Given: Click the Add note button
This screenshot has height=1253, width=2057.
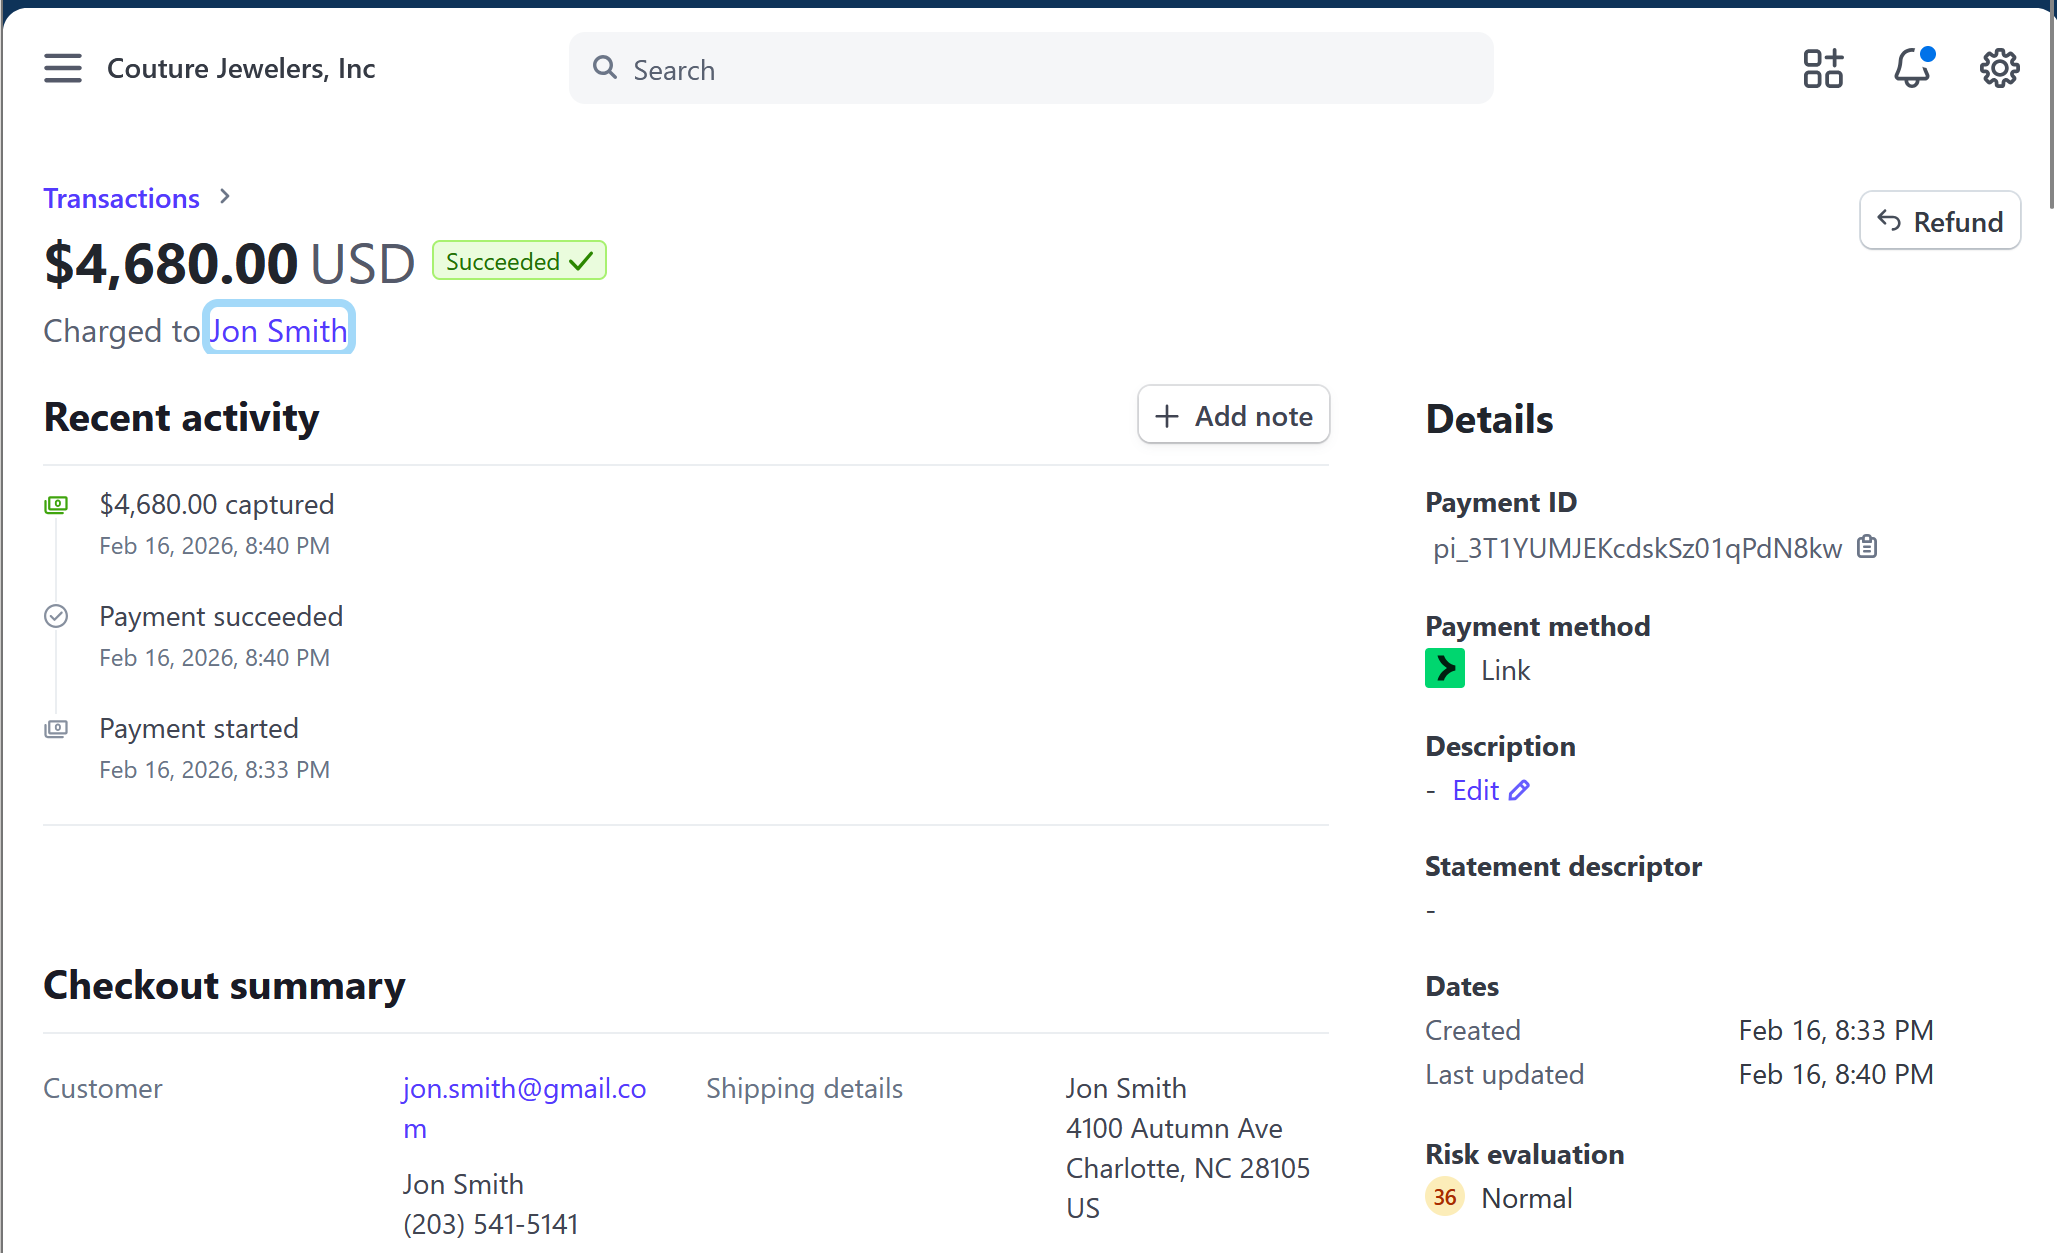Looking at the screenshot, I should pos(1233,414).
